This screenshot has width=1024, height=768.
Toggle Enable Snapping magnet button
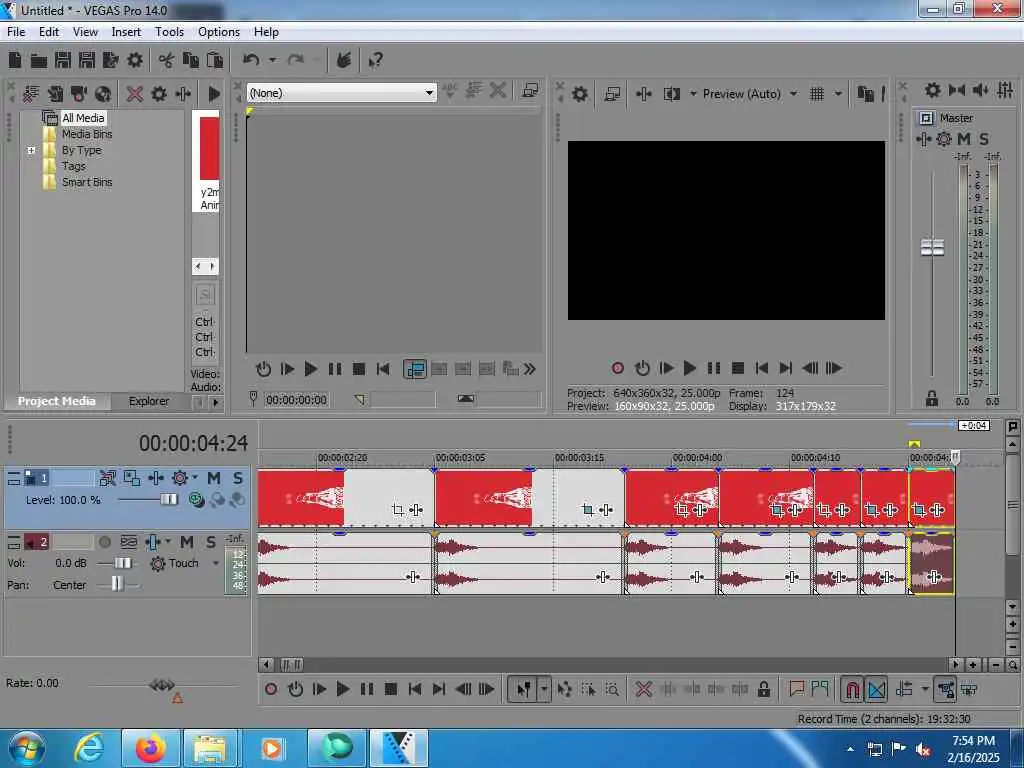click(x=852, y=689)
